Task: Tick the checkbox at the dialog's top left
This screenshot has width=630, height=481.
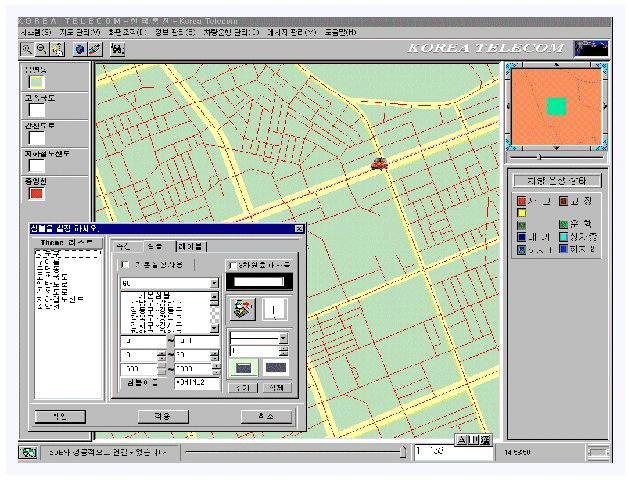Action: [x=125, y=265]
